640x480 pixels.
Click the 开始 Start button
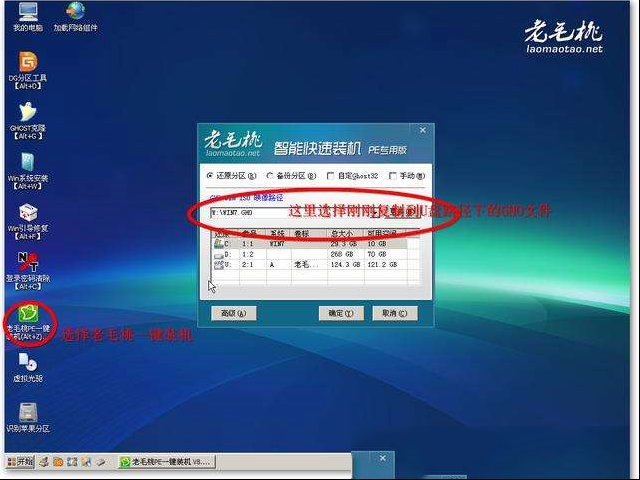click(x=20, y=462)
